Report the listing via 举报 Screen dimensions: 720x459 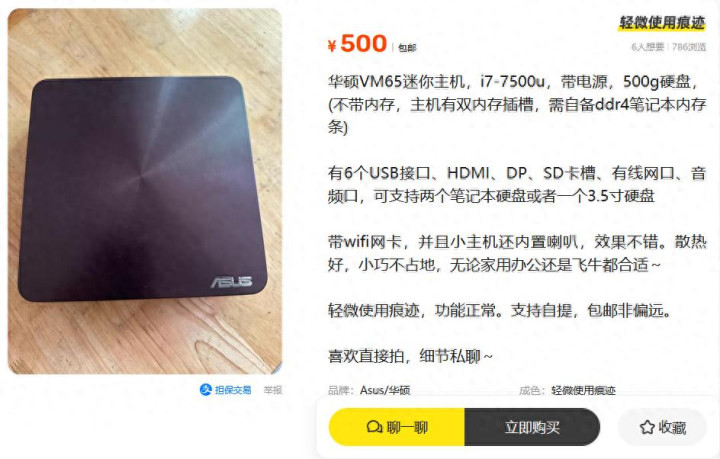click(273, 390)
